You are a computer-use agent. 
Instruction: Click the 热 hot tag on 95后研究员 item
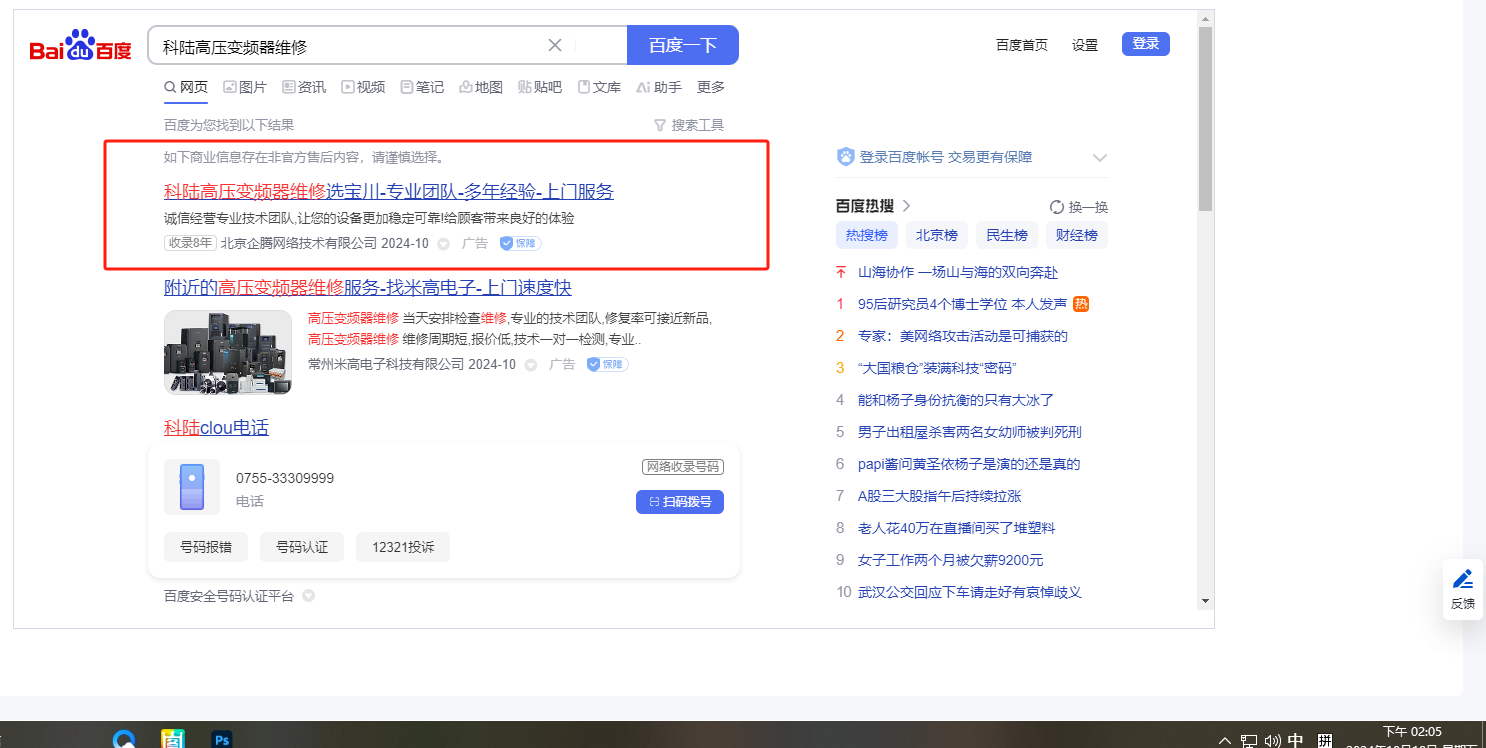pyautogui.click(x=1081, y=303)
